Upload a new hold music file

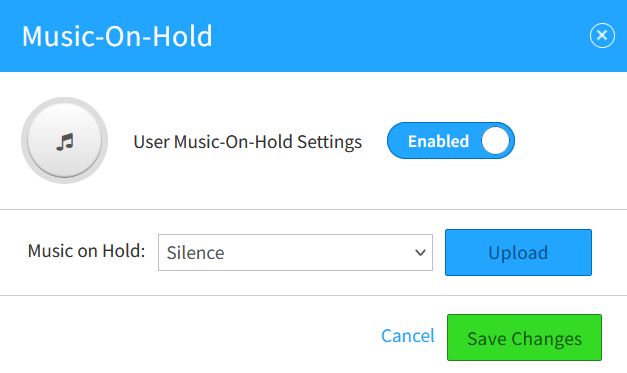518,252
